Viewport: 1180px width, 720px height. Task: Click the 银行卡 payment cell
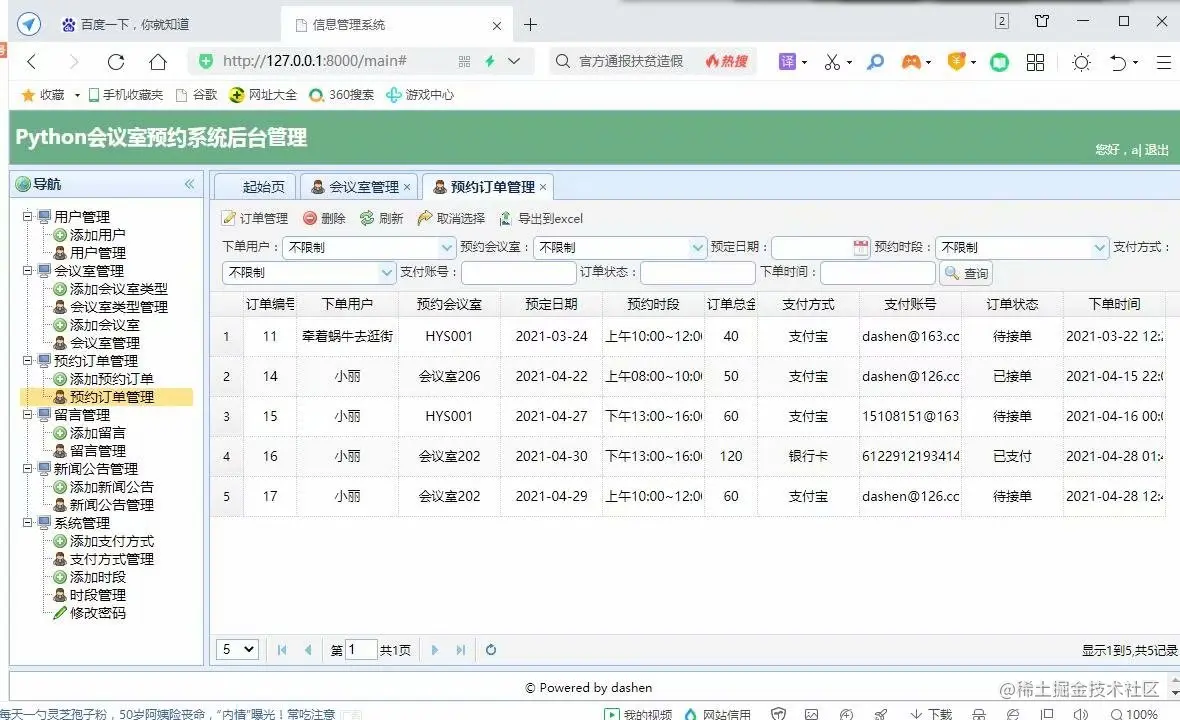coord(807,456)
